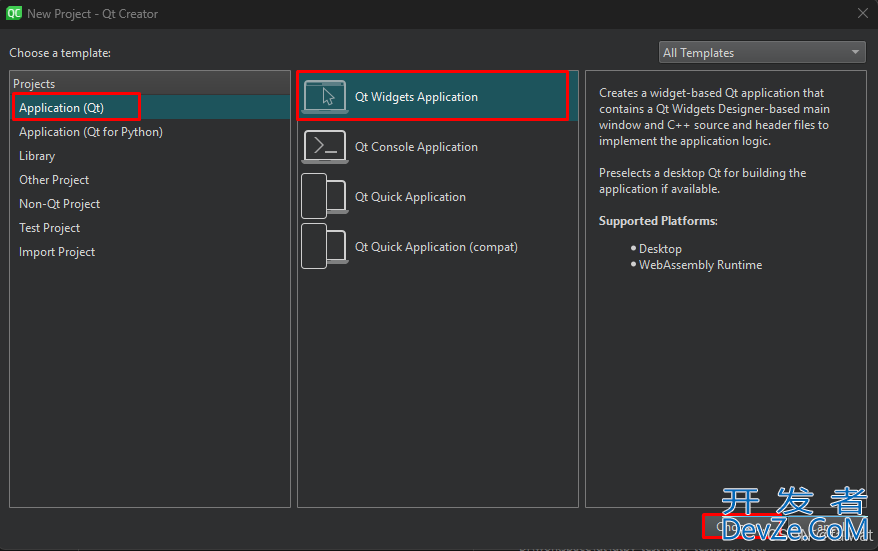Viewport: 878px width, 551px height.
Task: Select the Library project category
Action: (151, 156)
